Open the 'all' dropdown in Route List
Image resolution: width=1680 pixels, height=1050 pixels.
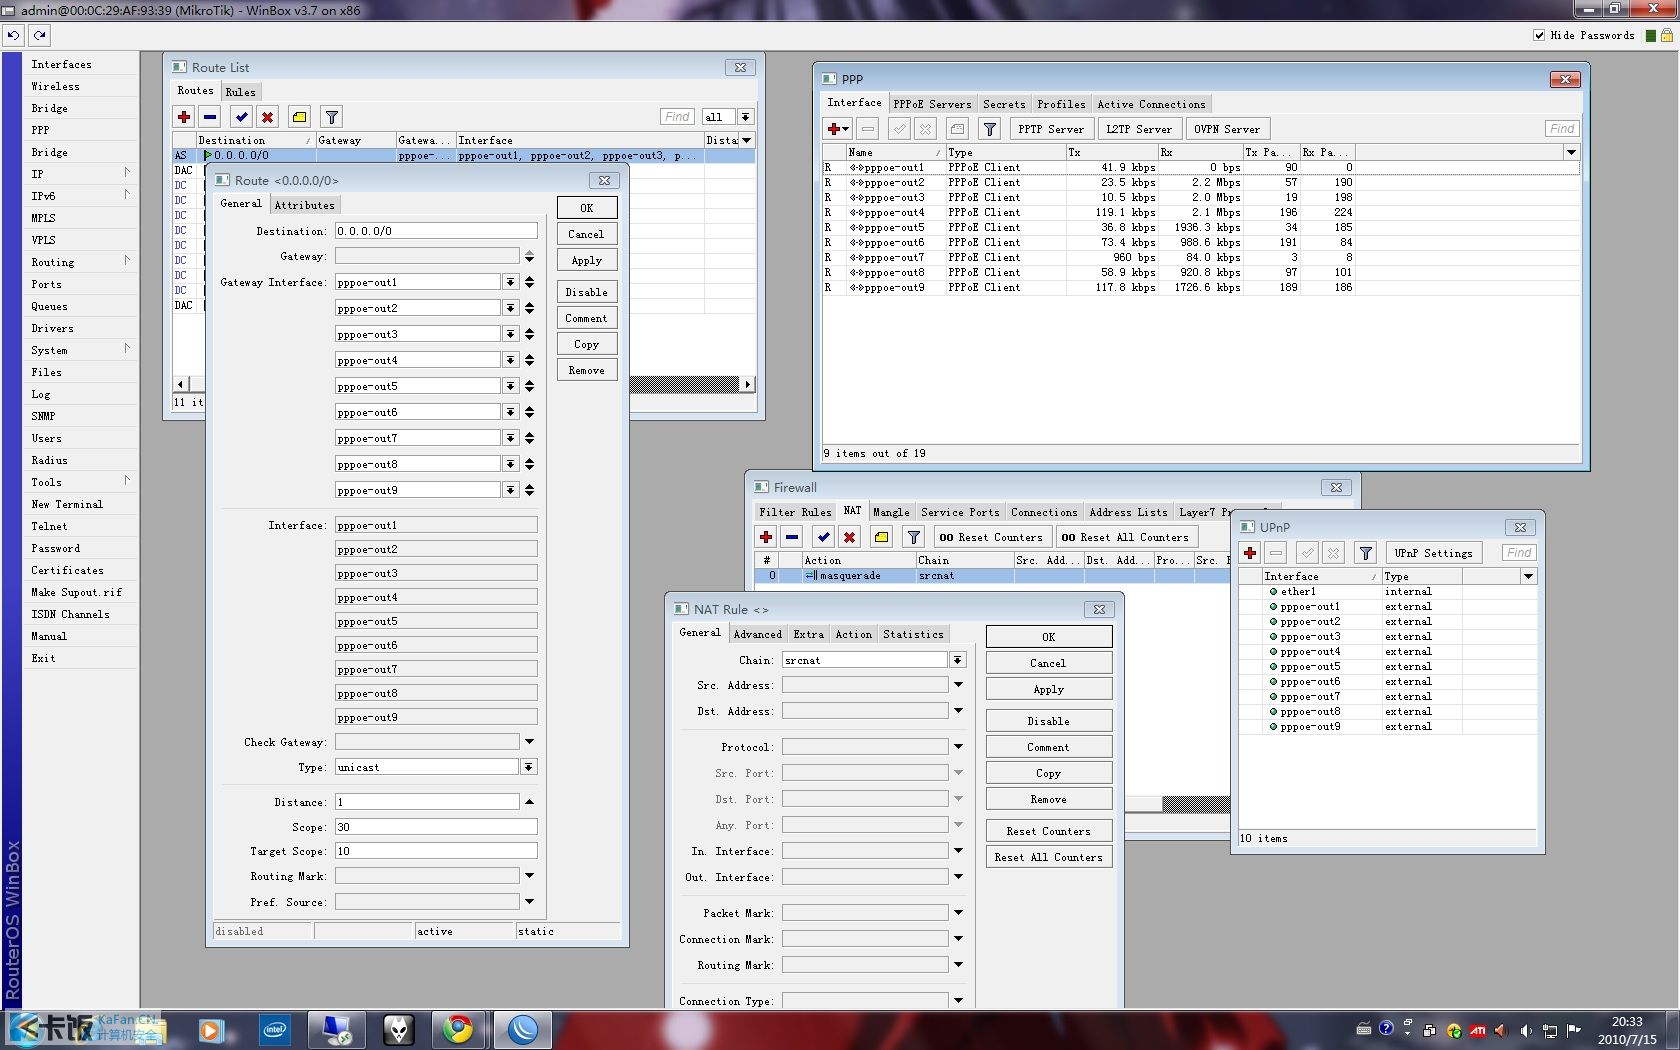pos(746,117)
